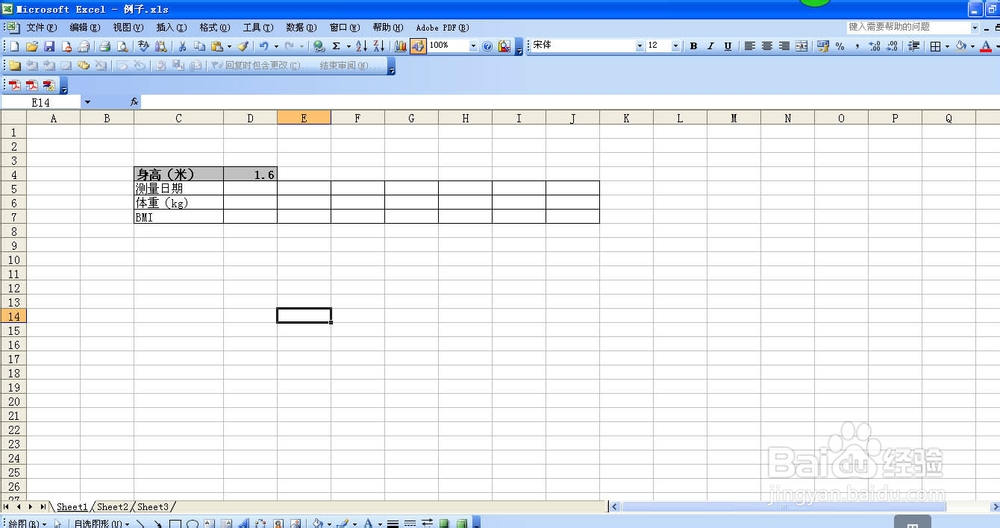1000x528 pixels.
Task: Open the Adobe PDF menu
Action: pyautogui.click(x=442, y=27)
